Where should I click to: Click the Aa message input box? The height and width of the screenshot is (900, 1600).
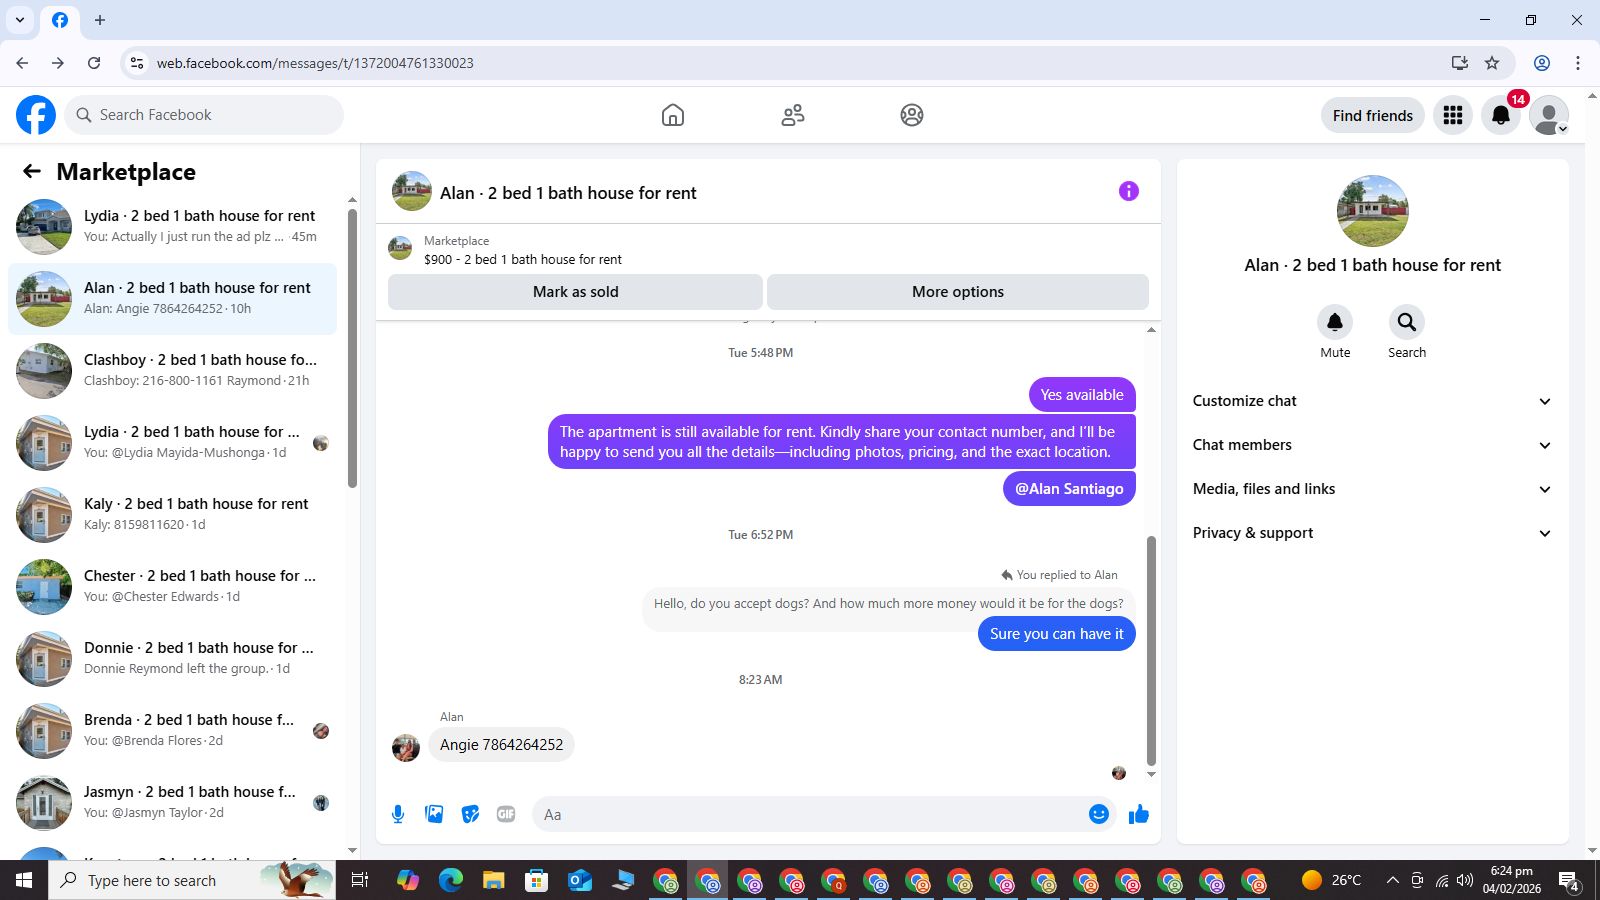point(810,814)
